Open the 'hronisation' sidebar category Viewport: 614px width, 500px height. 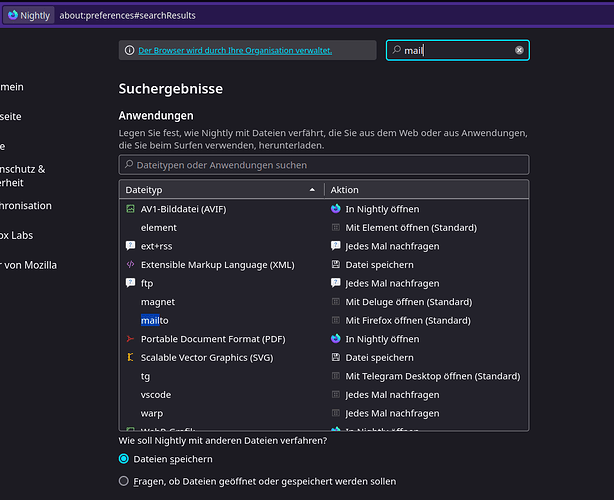[26, 206]
